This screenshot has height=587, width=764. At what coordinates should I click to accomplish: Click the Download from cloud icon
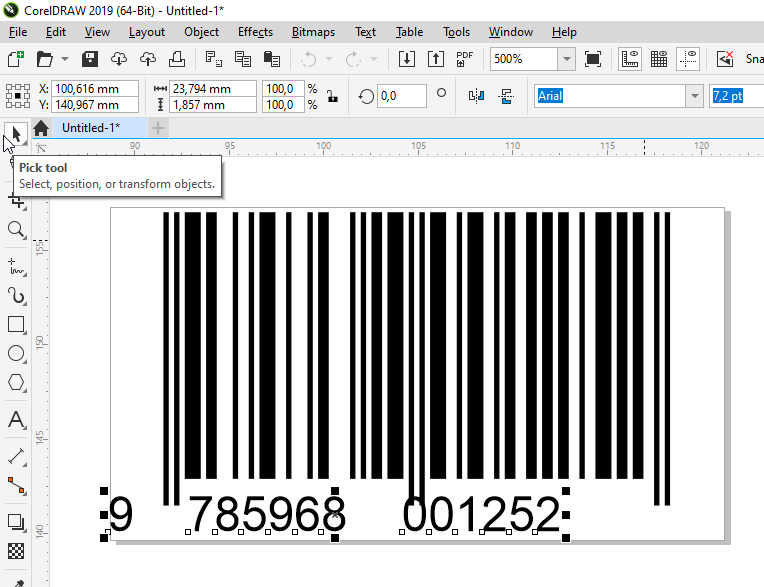[119, 59]
